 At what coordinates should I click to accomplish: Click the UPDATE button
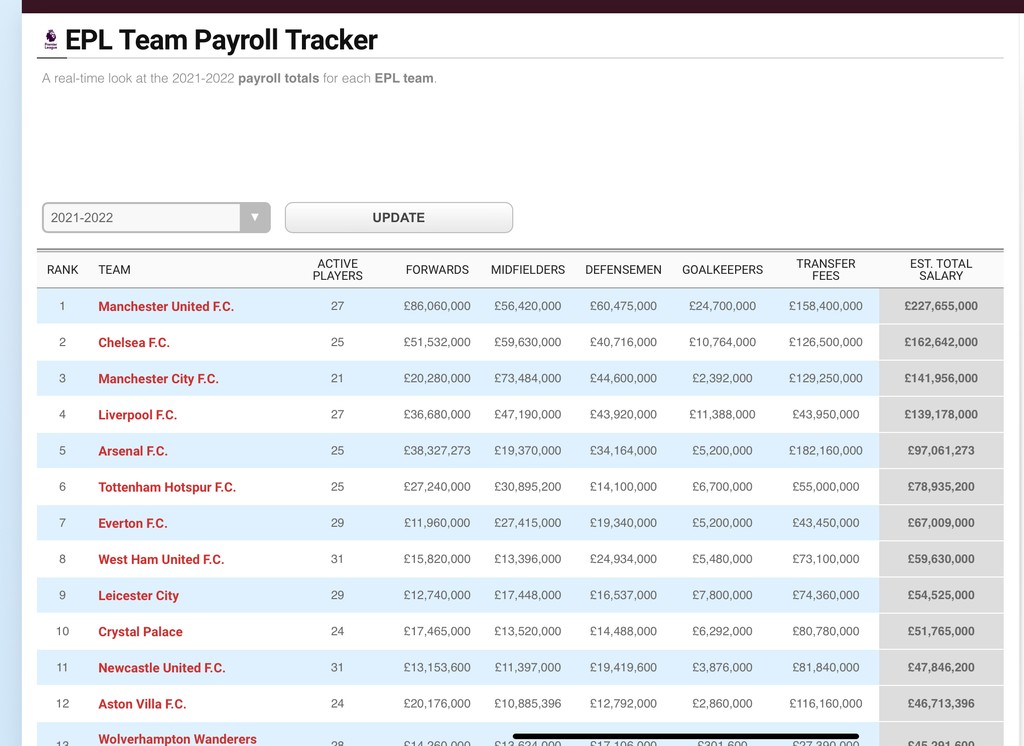398,218
